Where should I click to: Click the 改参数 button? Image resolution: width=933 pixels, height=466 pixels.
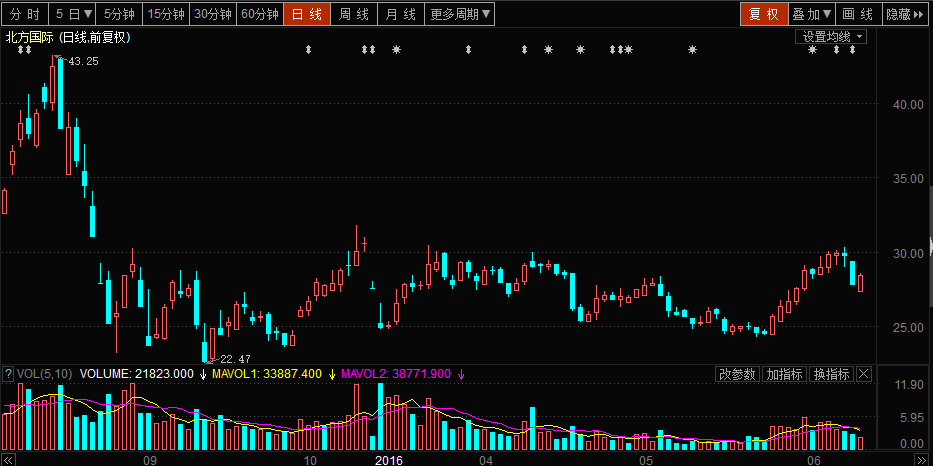pos(737,374)
